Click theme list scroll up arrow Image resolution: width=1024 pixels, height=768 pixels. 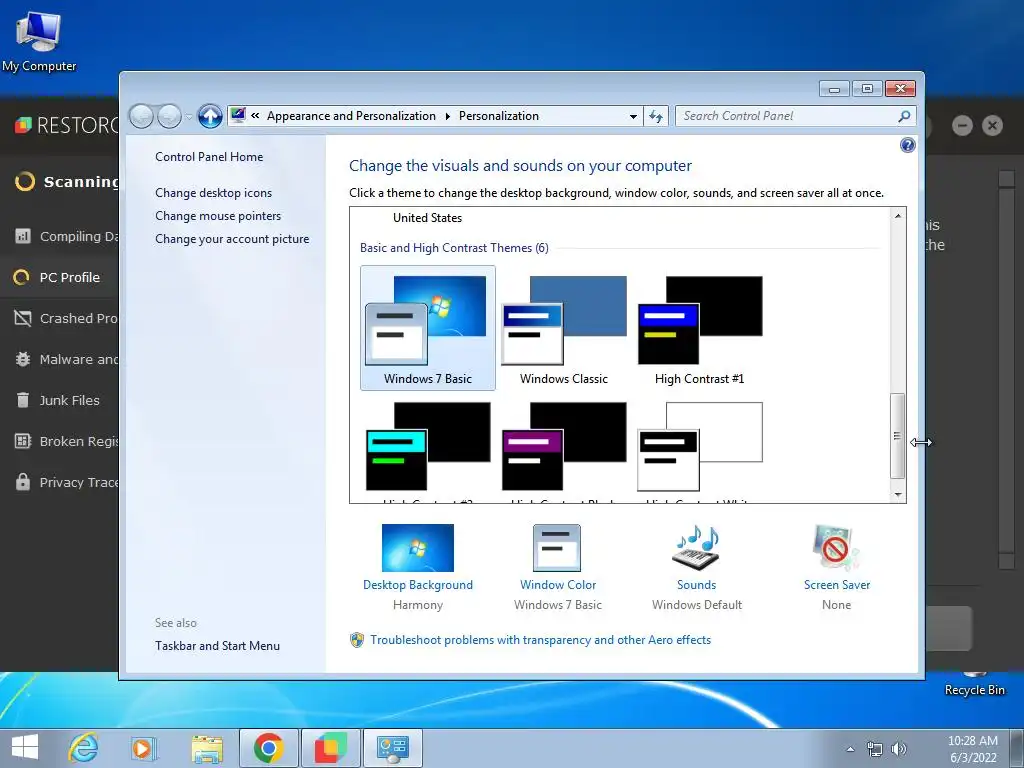[x=898, y=216]
